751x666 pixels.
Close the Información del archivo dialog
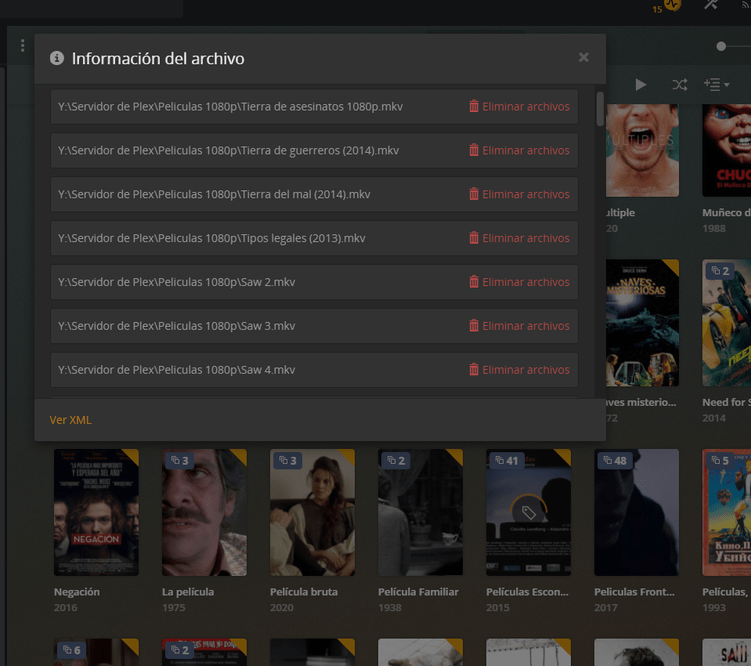coord(583,57)
